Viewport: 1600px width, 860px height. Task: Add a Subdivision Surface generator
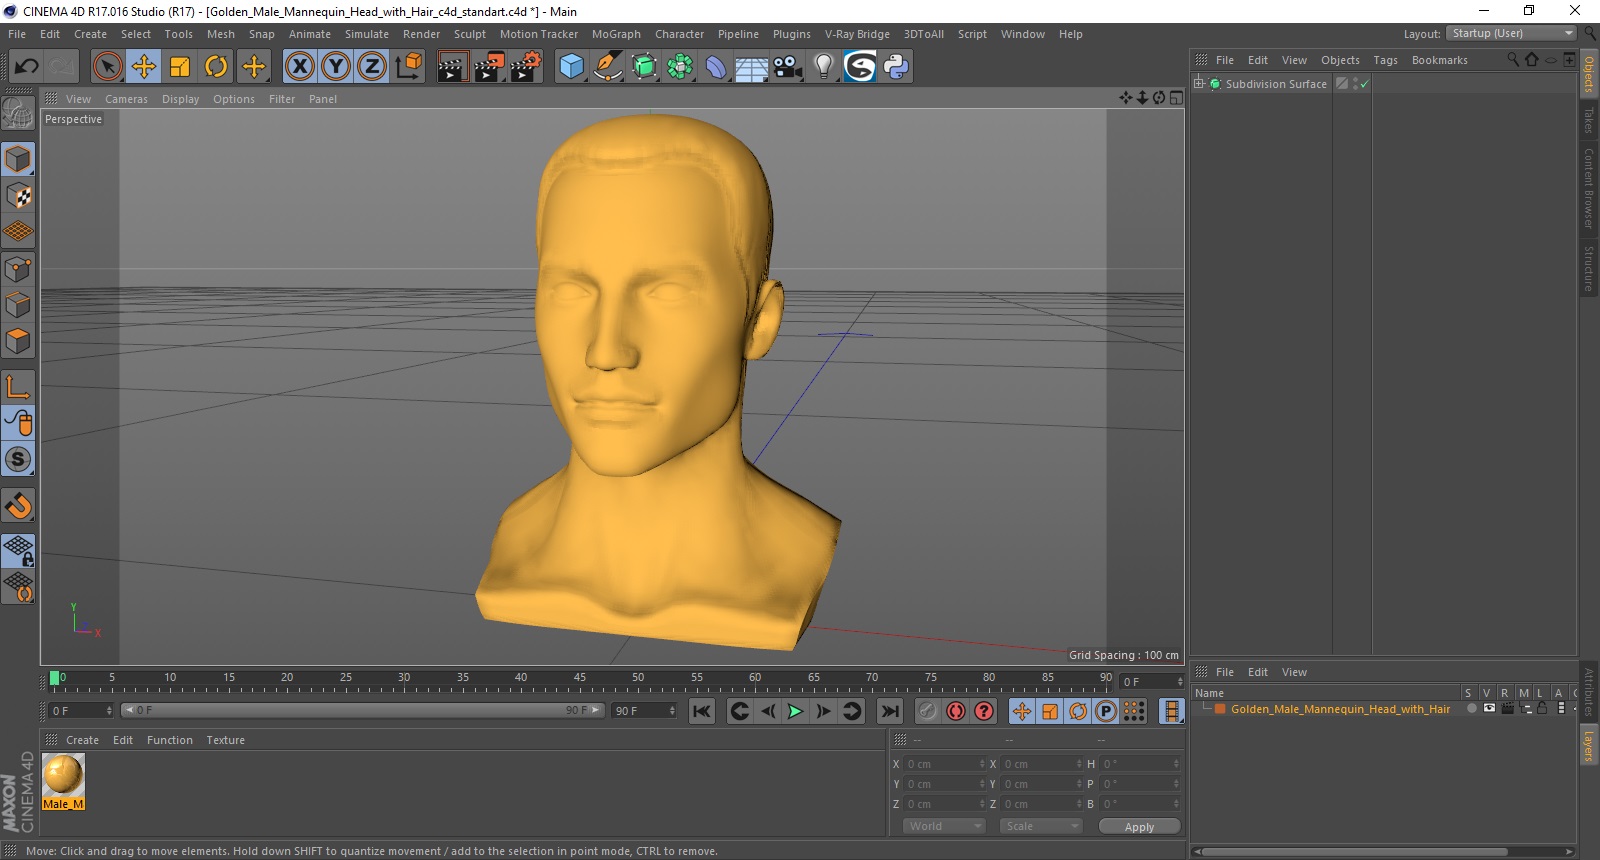[x=644, y=67]
